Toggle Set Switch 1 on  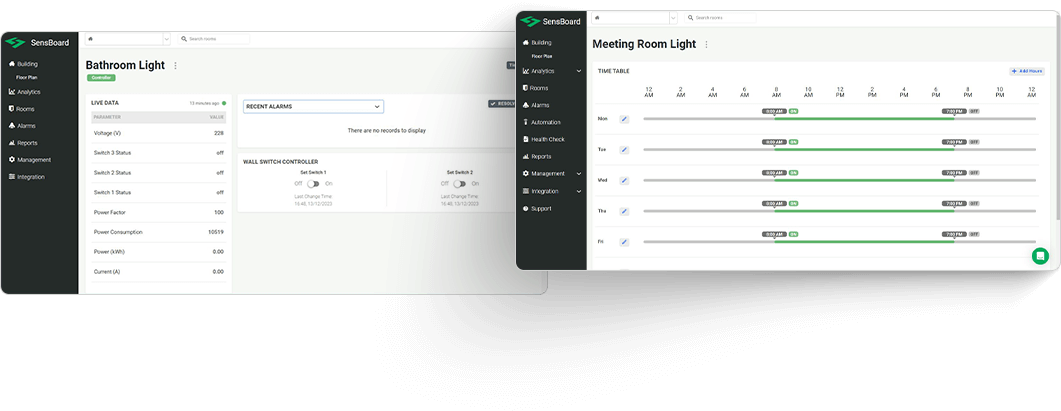313,183
